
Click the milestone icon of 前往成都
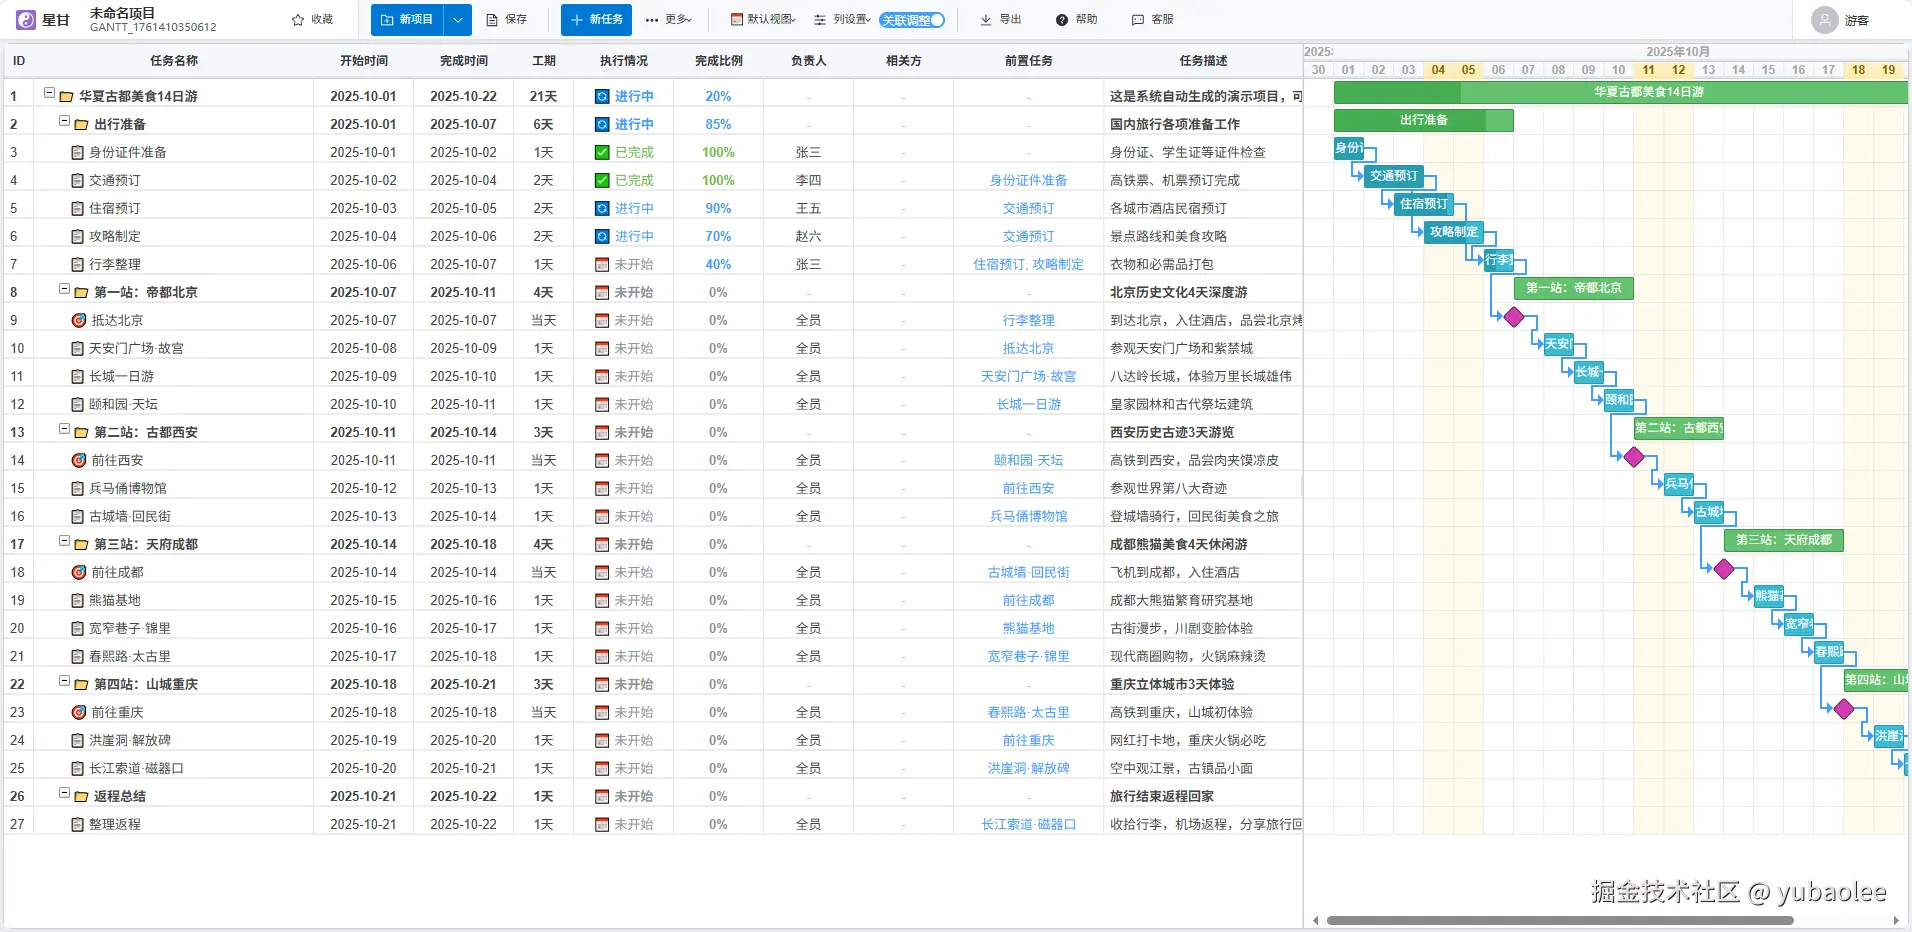point(79,572)
